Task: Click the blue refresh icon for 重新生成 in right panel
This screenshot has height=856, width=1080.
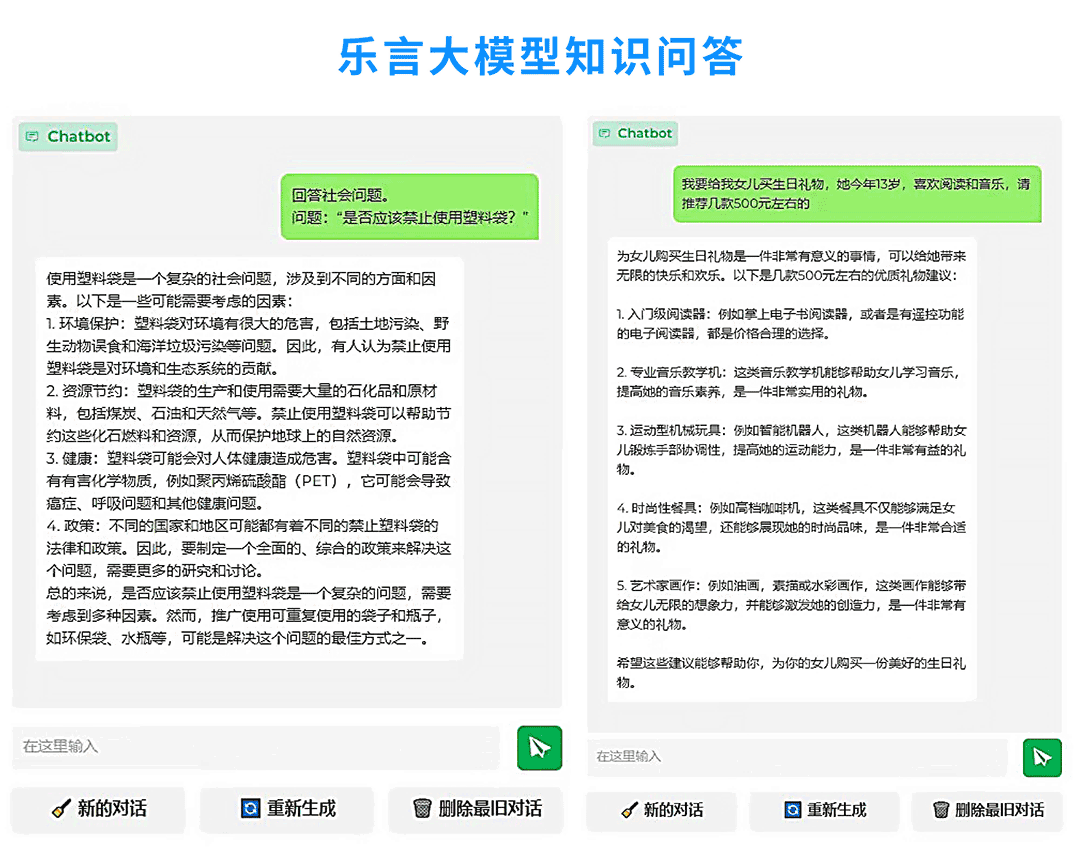Action: (792, 810)
